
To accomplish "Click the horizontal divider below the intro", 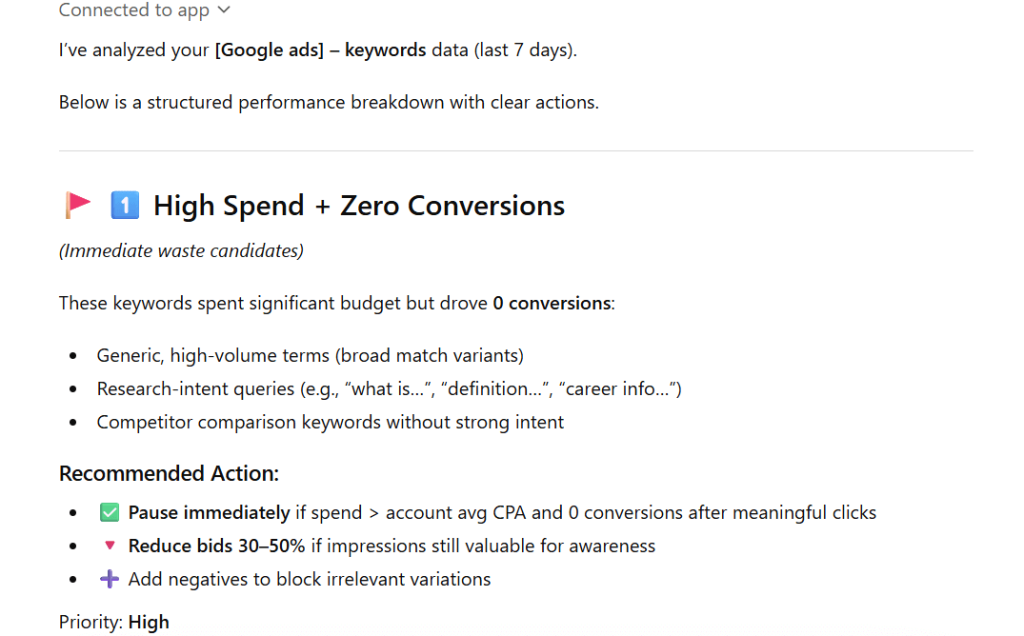I will click(x=515, y=151).
